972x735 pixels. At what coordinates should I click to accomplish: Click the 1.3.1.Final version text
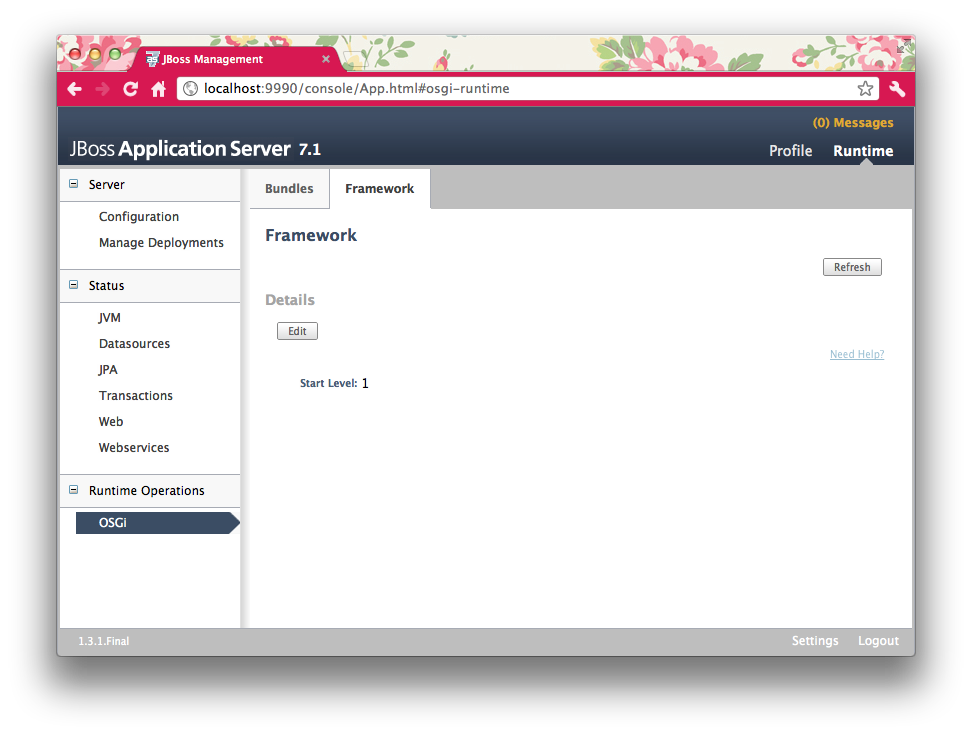[104, 641]
